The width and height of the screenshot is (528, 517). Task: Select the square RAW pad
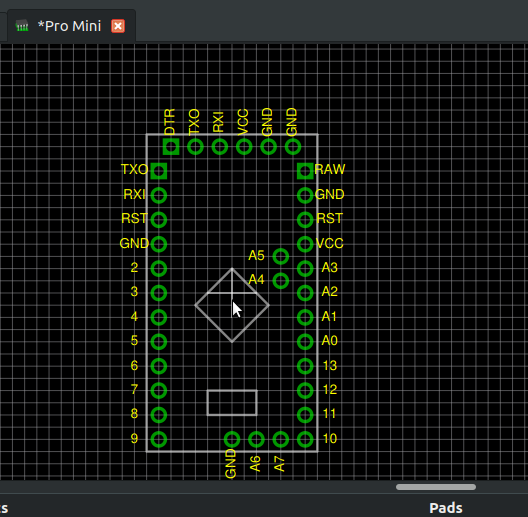(305, 171)
